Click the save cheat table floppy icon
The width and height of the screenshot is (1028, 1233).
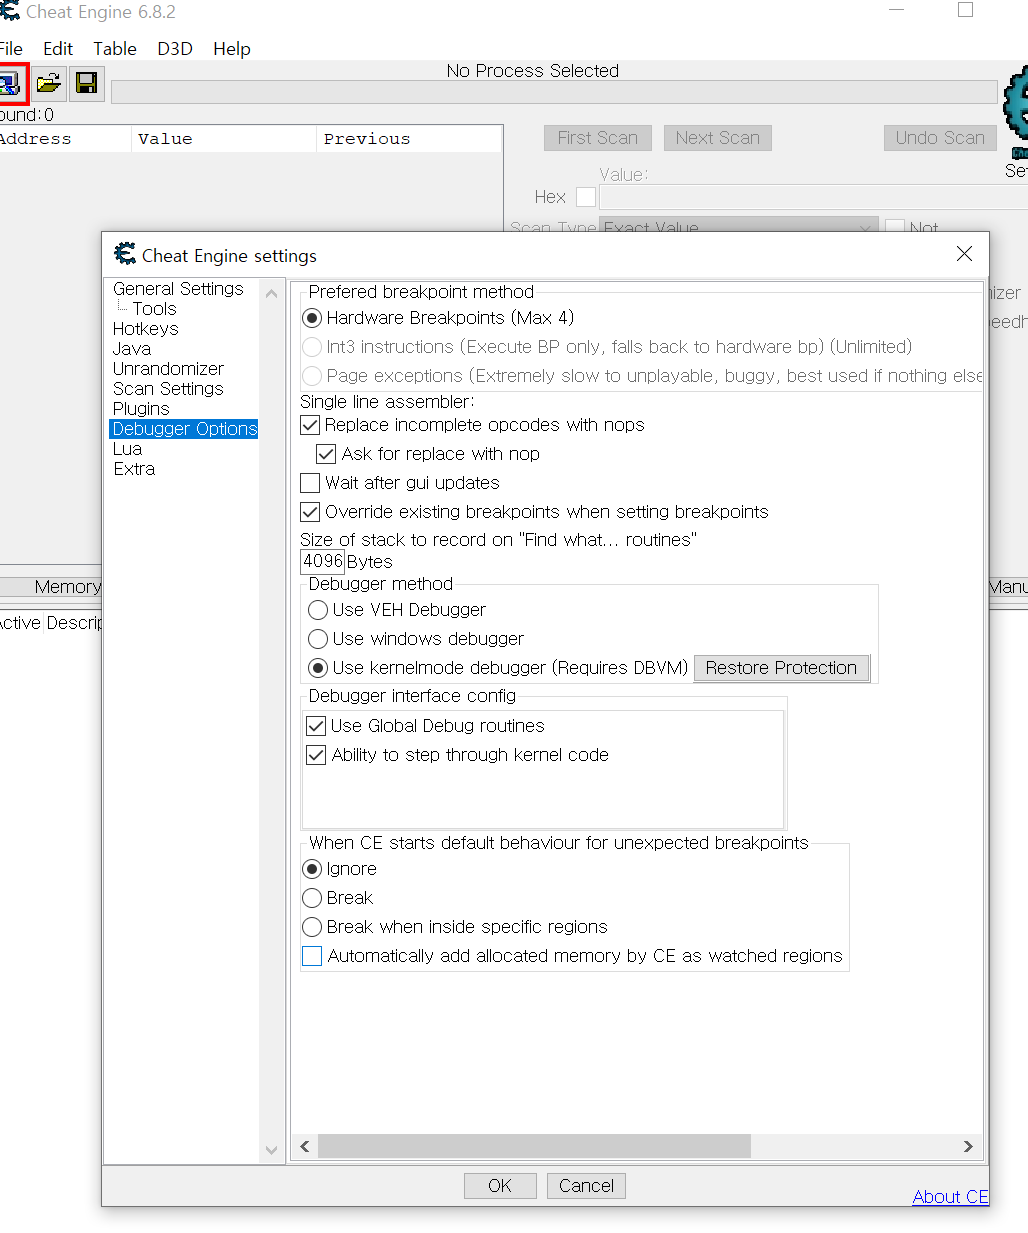86,84
